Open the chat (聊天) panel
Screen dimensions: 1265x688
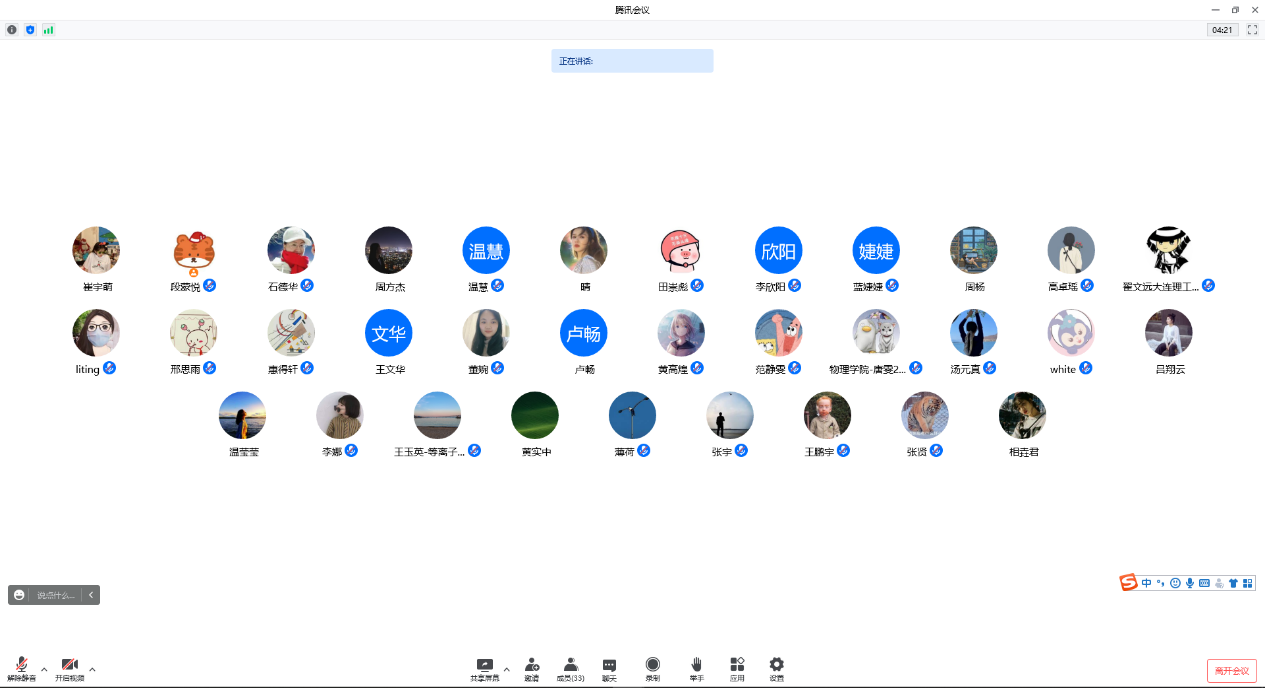click(609, 668)
